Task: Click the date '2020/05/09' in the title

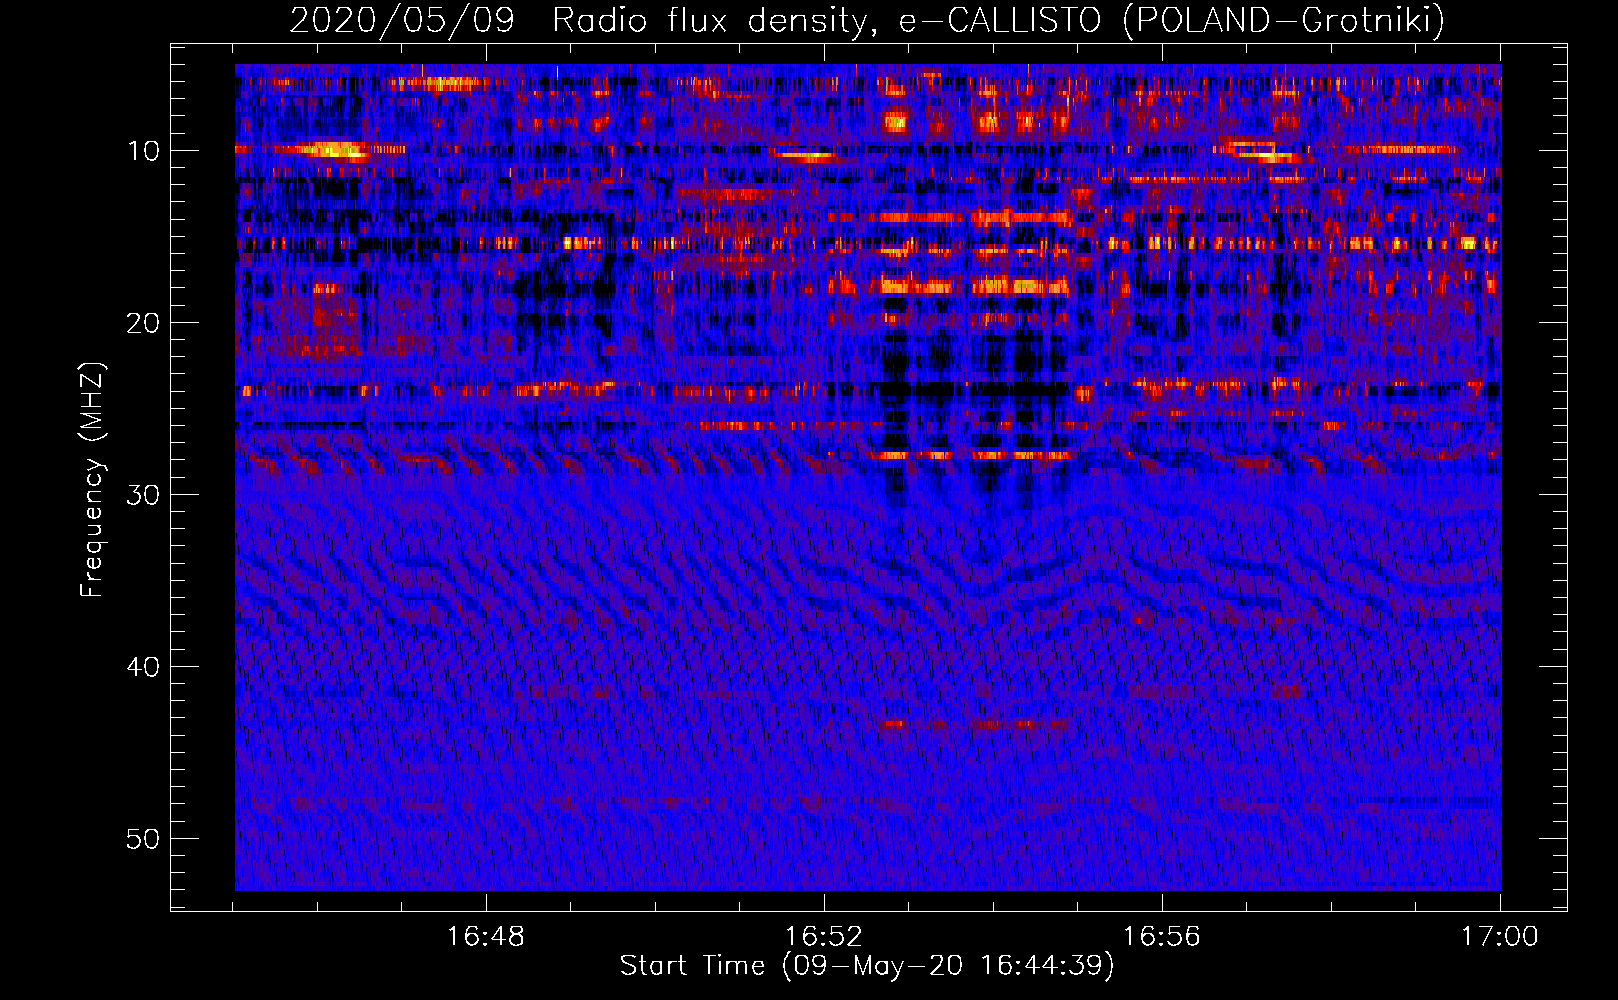Action: point(402,20)
